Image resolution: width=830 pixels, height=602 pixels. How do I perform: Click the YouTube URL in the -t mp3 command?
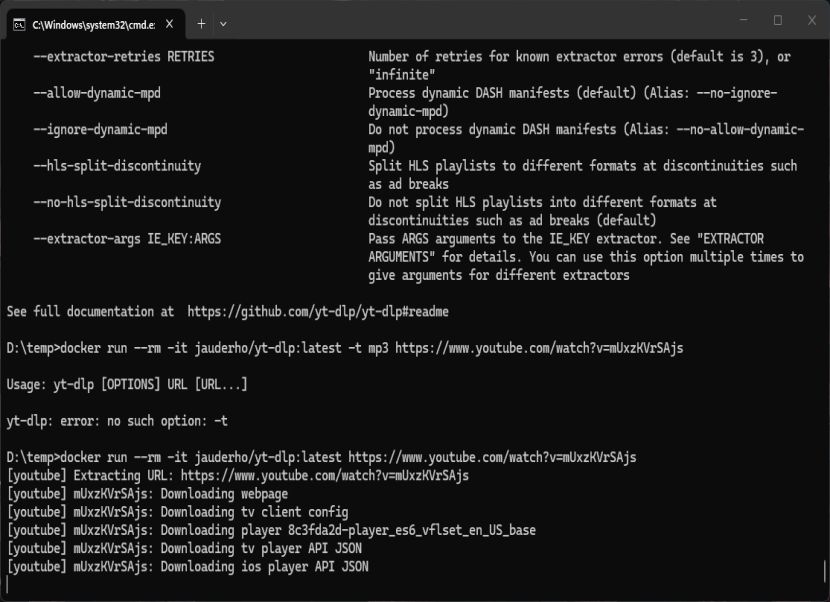pyautogui.click(x=539, y=348)
